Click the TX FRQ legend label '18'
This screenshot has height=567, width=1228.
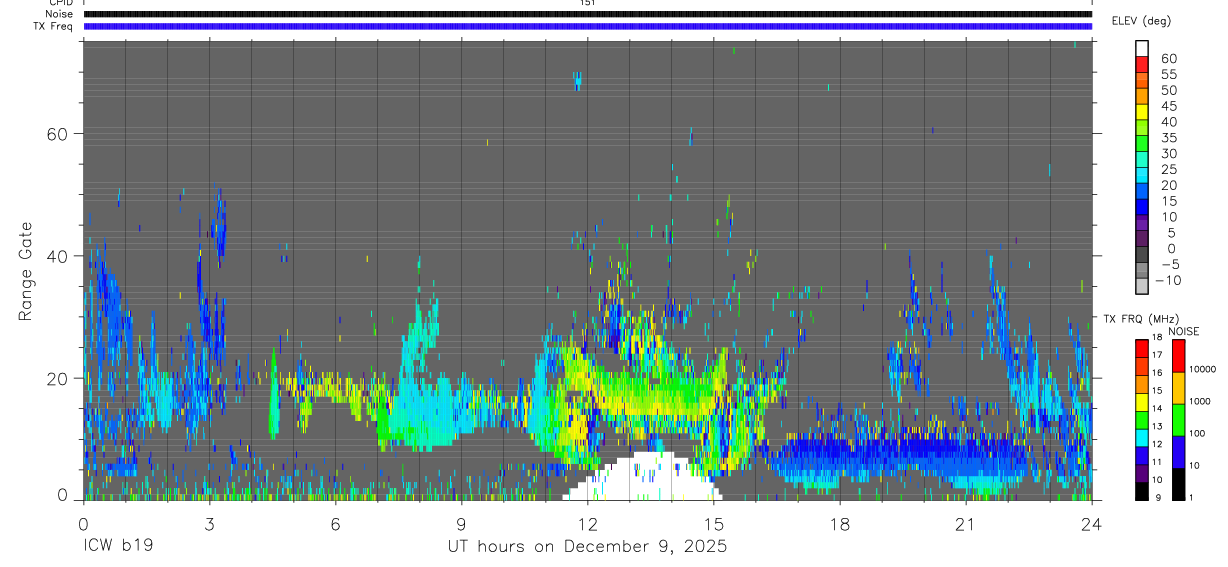click(x=1159, y=338)
